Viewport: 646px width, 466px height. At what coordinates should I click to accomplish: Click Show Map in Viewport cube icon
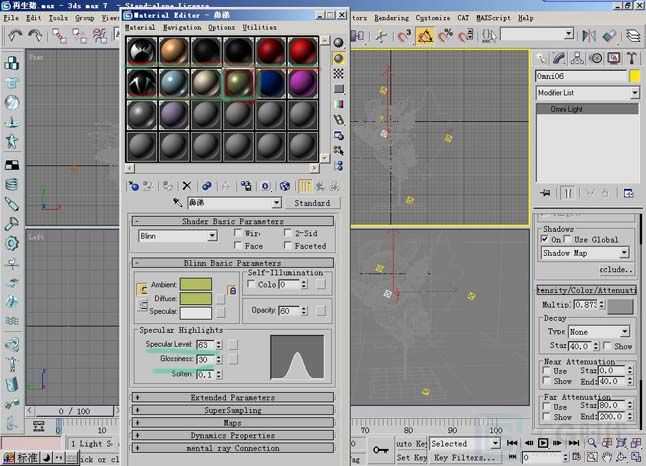coord(285,186)
